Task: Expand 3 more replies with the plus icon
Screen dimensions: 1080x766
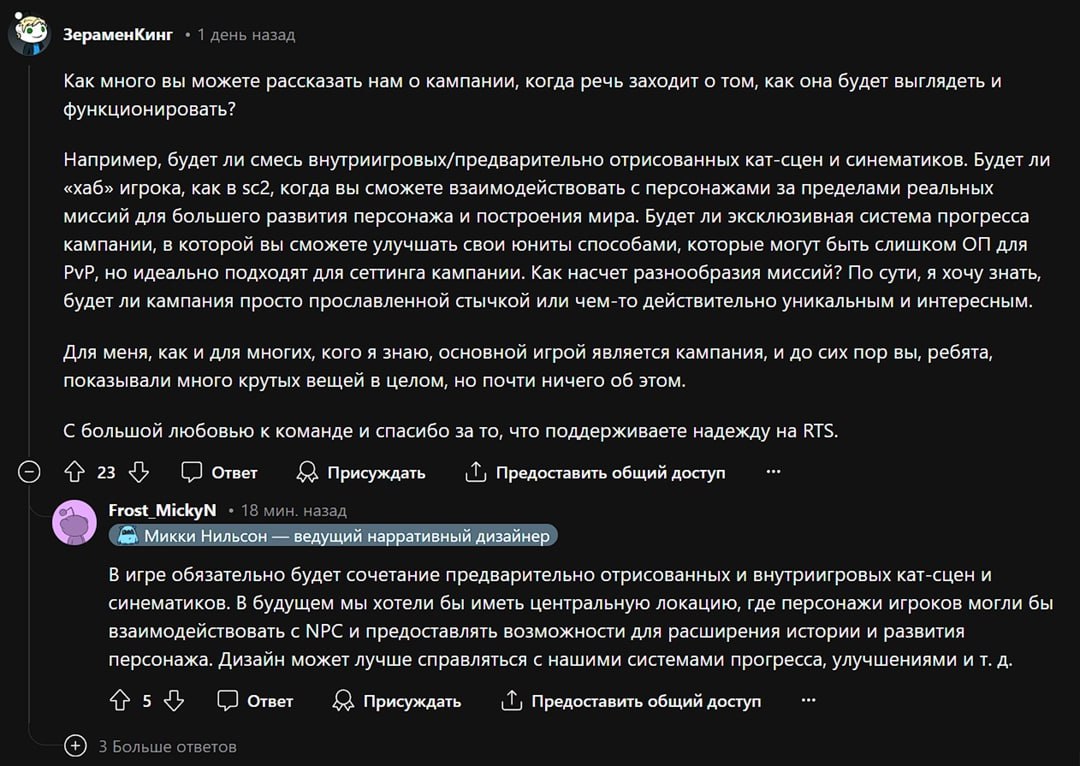Action: tap(75, 746)
